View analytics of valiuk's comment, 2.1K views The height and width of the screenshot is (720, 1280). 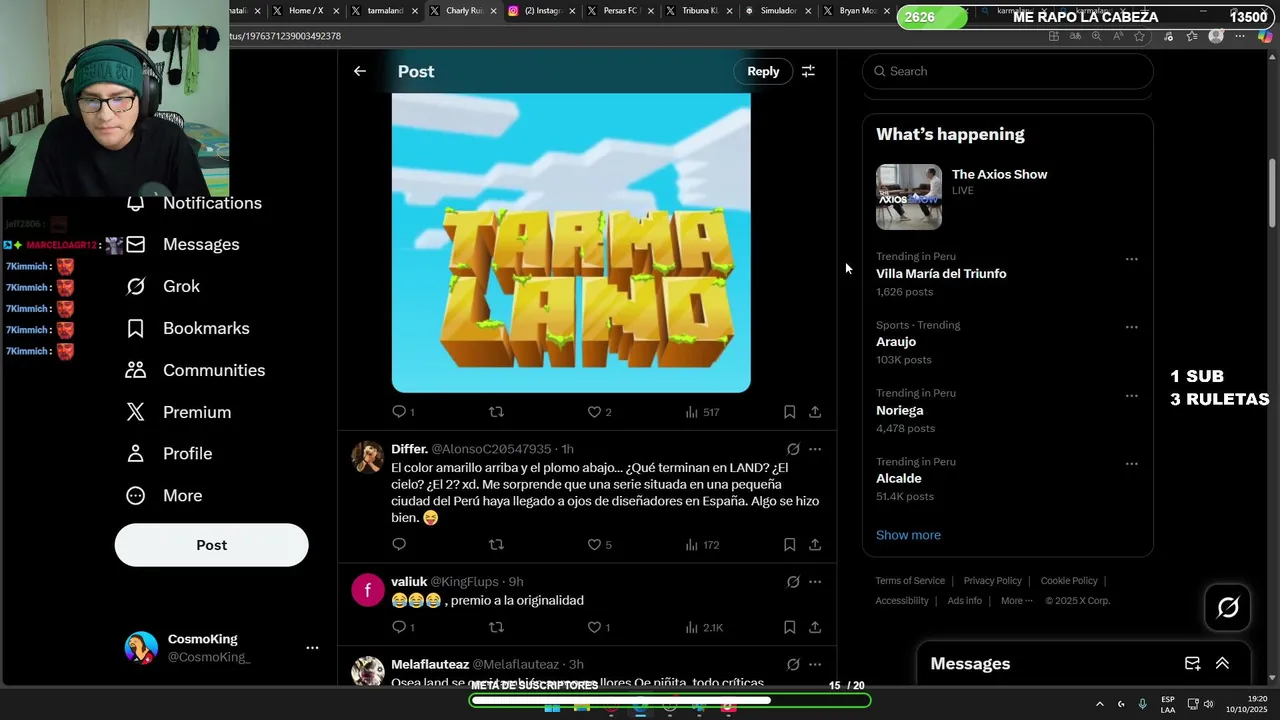pos(704,628)
